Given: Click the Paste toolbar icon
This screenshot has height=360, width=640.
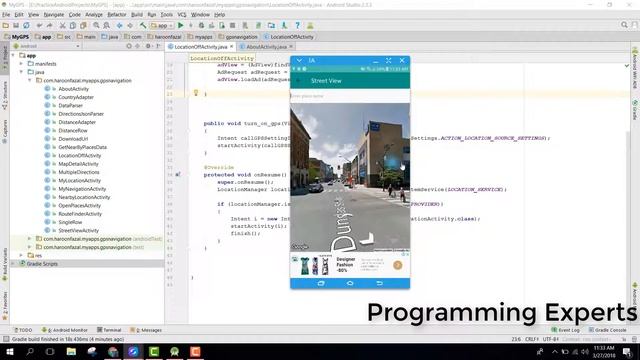Looking at the screenshot, I should pos(83,25).
